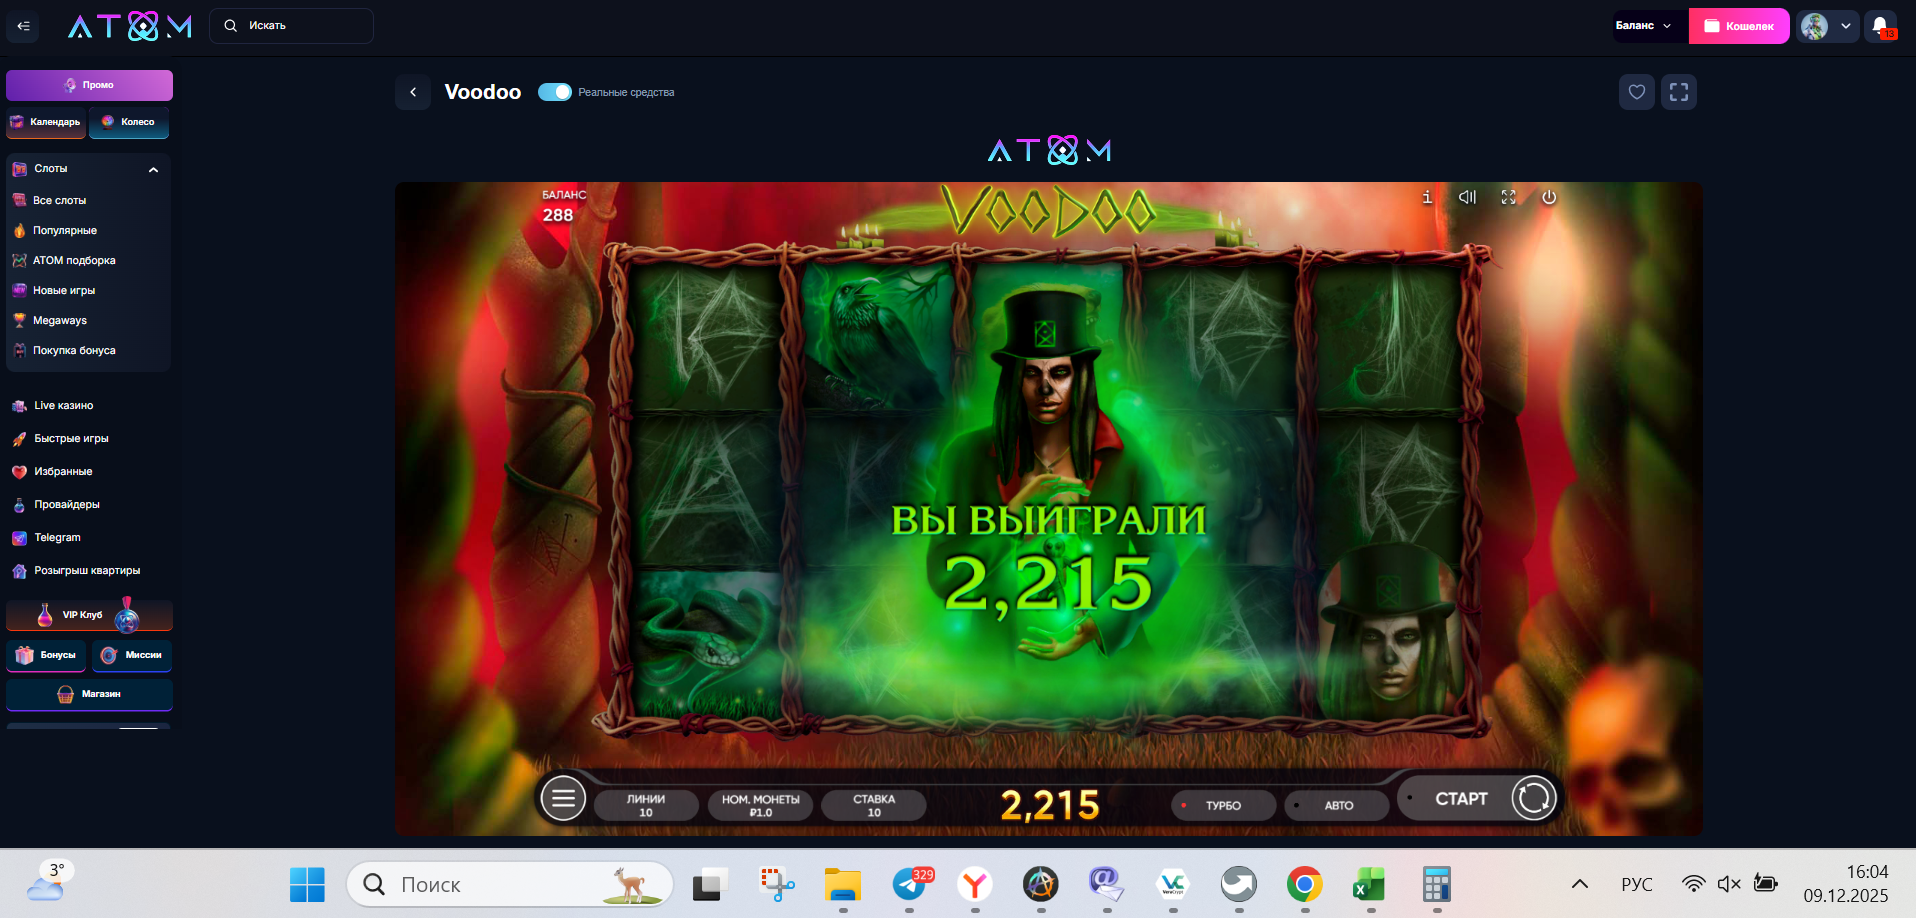Open Google Chrome from the taskbar

click(x=1304, y=884)
